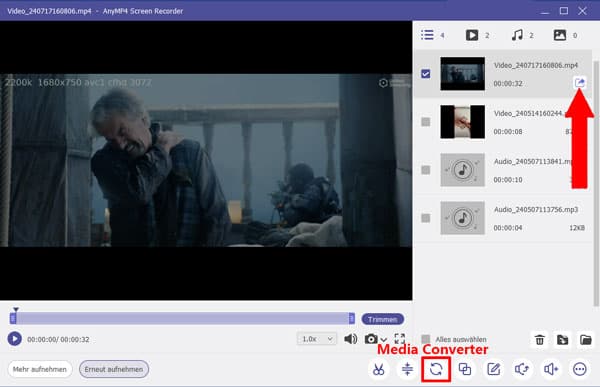Open the volume boost tool

pos(551,369)
